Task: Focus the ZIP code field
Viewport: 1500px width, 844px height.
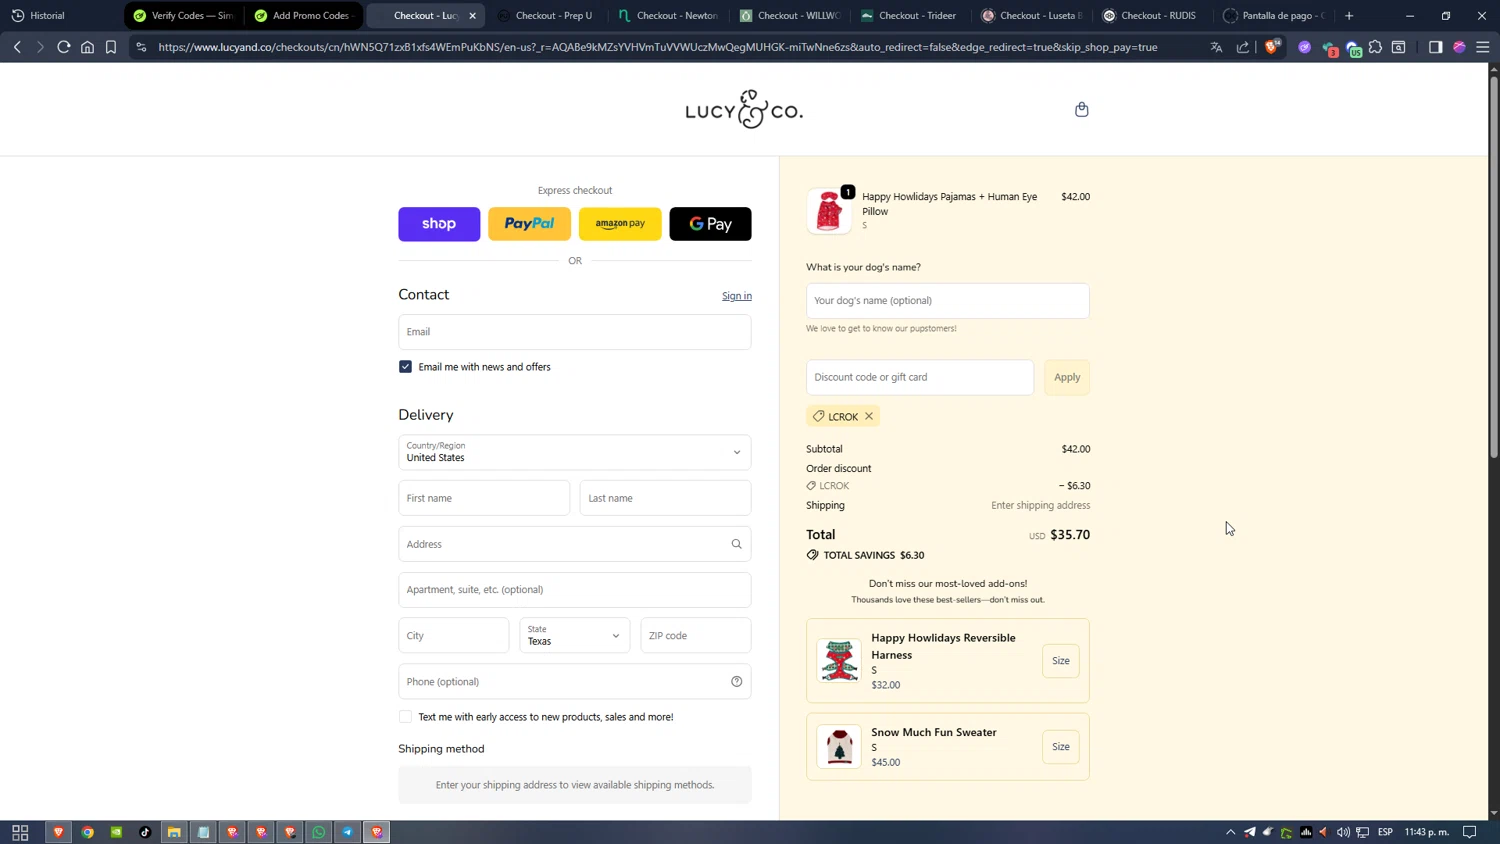Action: click(696, 636)
